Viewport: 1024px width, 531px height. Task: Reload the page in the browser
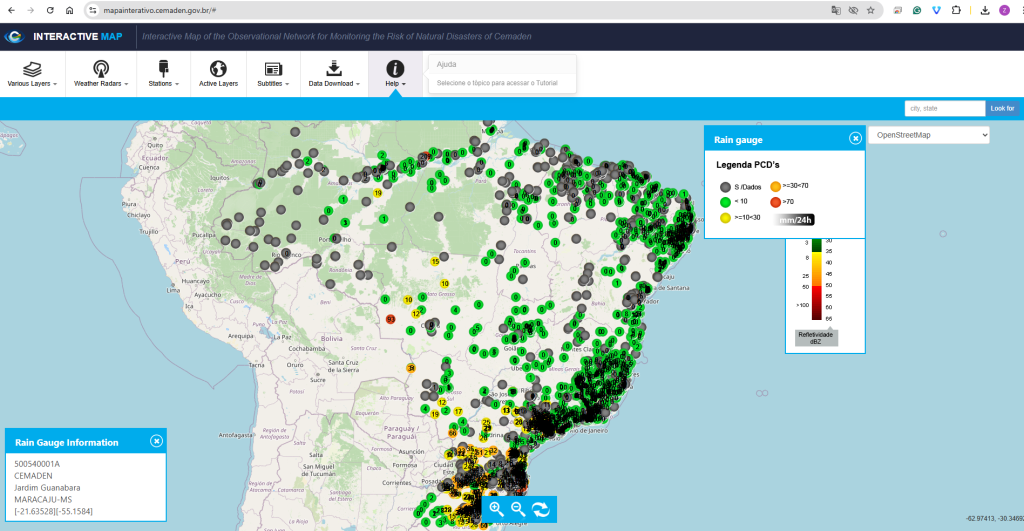click(50, 10)
